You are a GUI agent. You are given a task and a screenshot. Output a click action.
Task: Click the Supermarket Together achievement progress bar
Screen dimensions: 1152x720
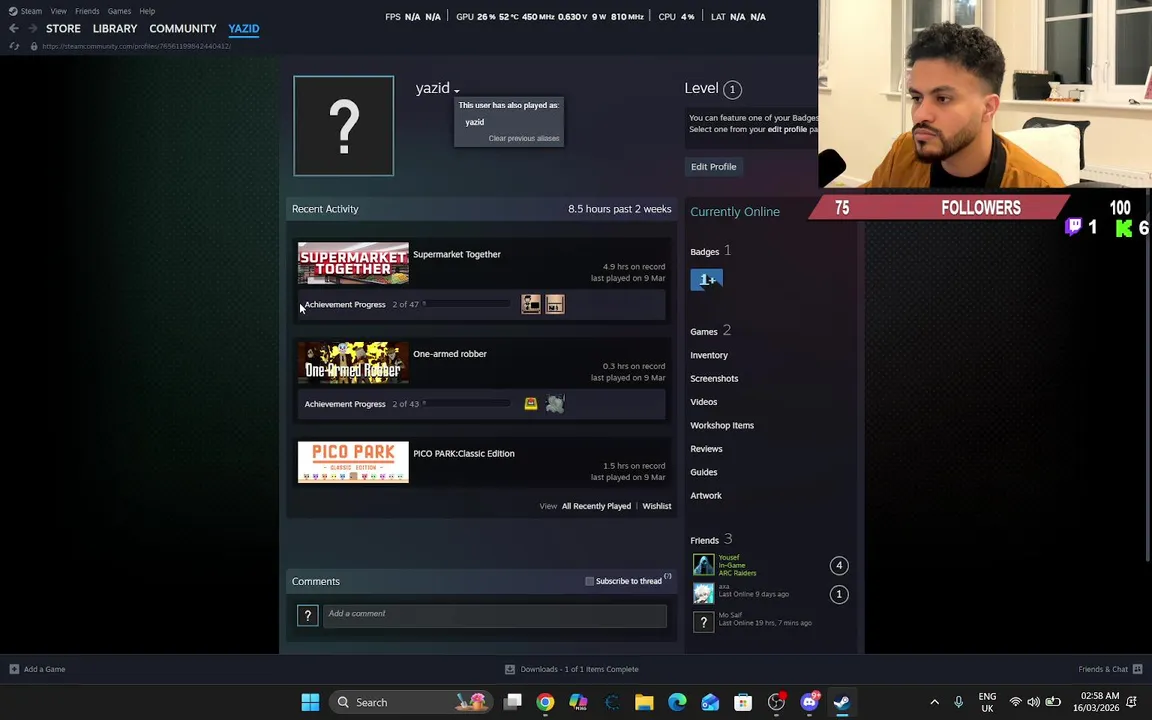point(467,303)
